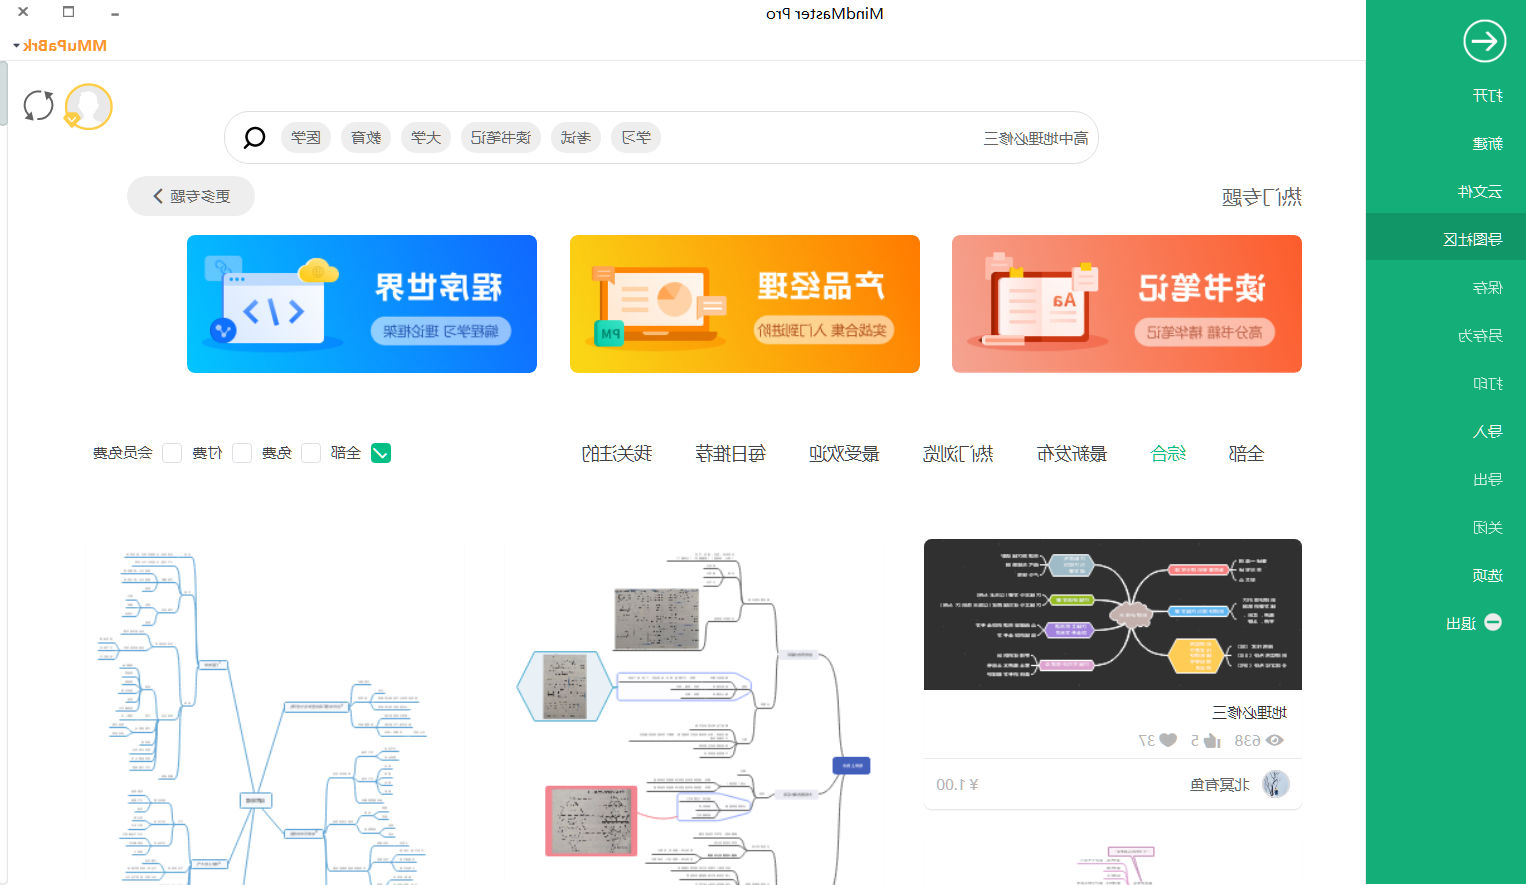Image resolution: width=1526 pixels, height=885 pixels.
Task: Click the vertical scrollbar thumb at window edge
Action: click(x=4, y=93)
